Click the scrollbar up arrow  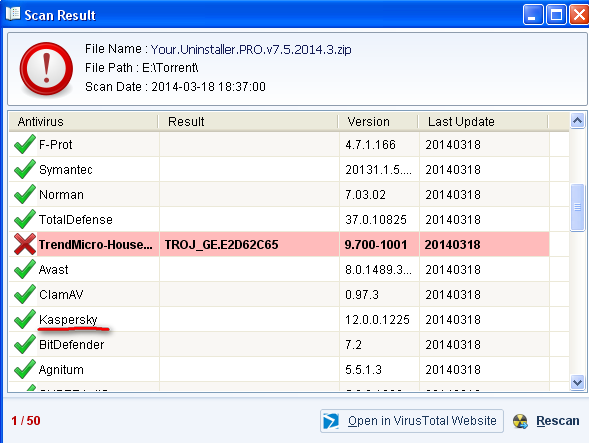point(577,121)
